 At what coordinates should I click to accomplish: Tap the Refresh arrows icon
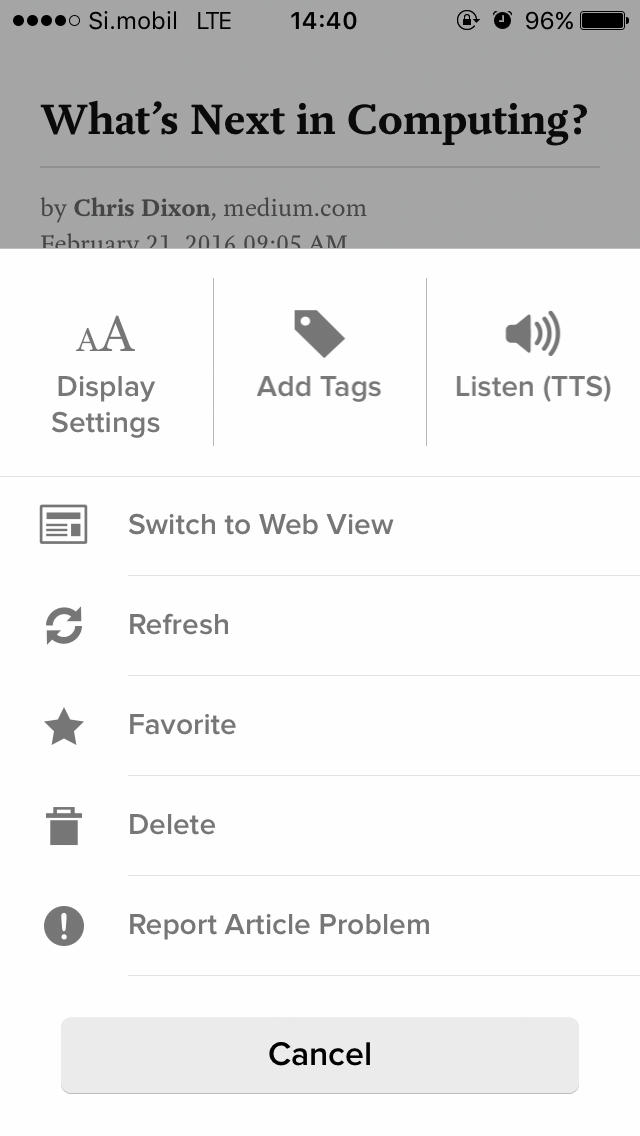(x=64, y=625)
